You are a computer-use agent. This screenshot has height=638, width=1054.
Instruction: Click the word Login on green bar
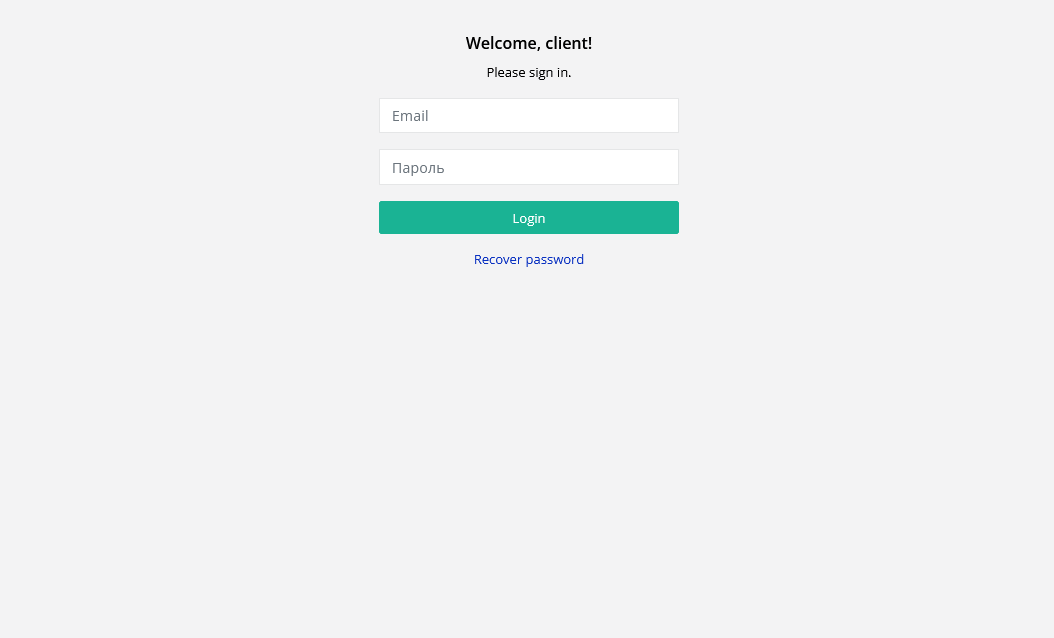tap(528, 218)
